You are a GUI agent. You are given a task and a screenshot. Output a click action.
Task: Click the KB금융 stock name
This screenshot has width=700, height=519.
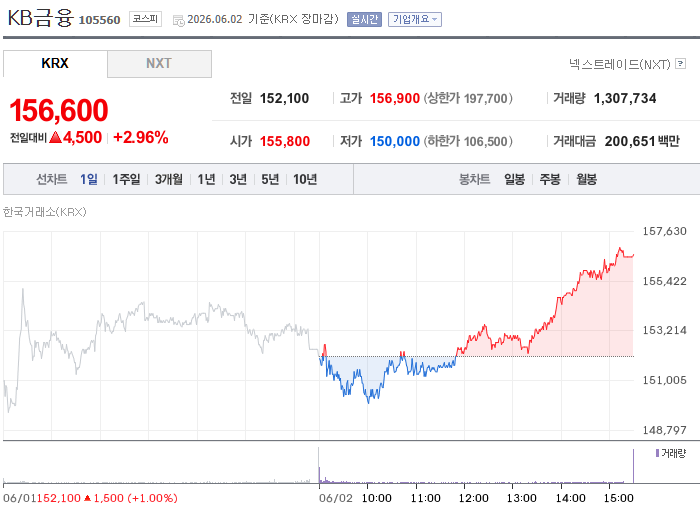coord(40,18)
